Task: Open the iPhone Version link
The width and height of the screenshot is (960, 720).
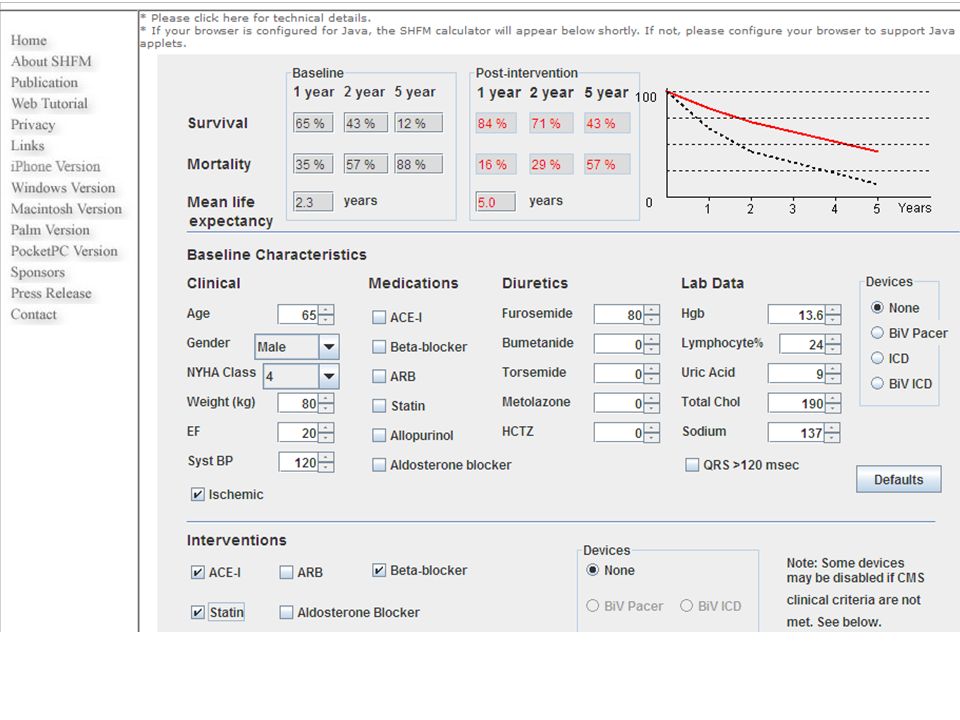Action: (x=55, y=167)
